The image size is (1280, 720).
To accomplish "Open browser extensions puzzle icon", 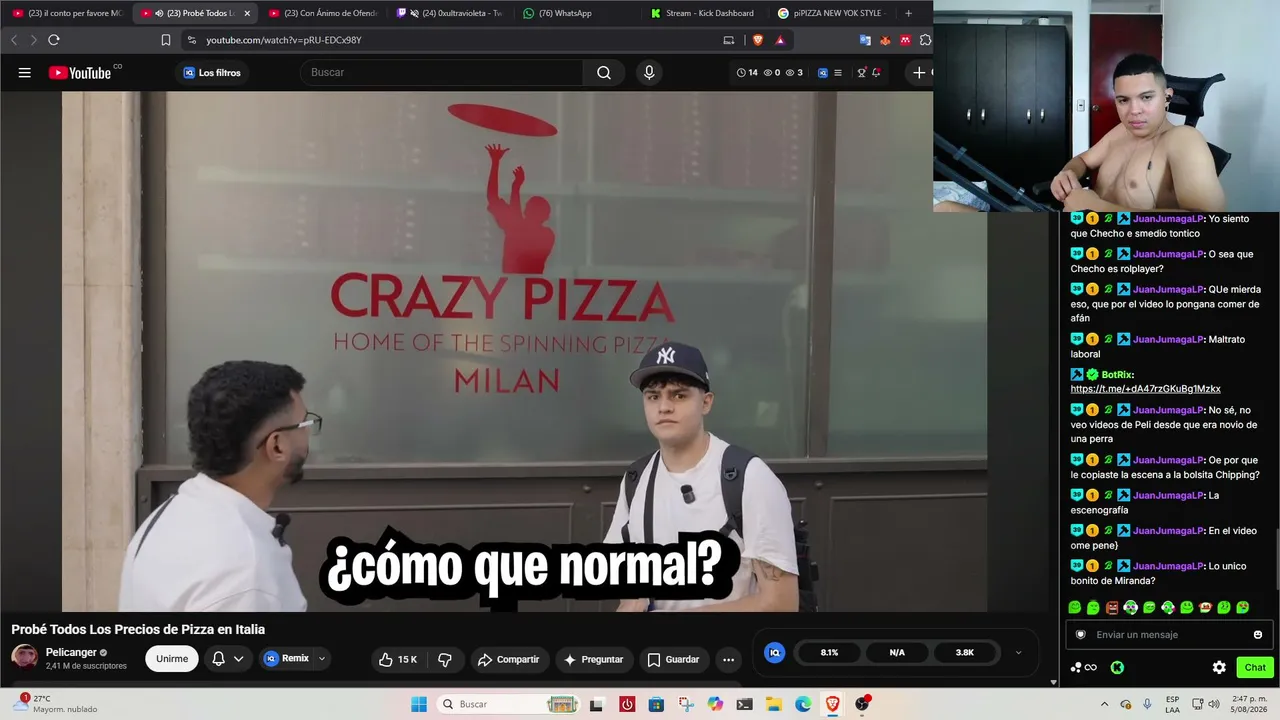I will (925, 40).
